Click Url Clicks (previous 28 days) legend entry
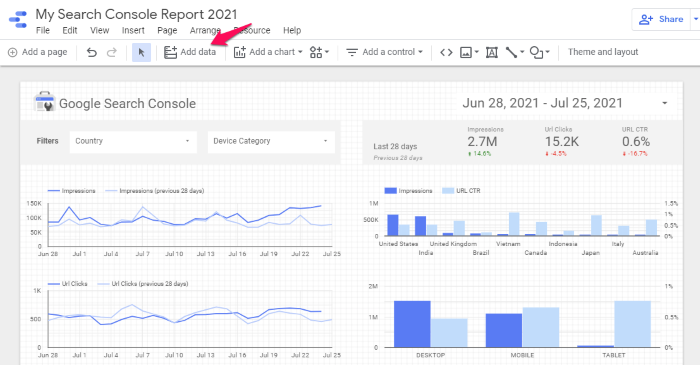This screenshot has width=700, height=365. (x=143, y=283)
